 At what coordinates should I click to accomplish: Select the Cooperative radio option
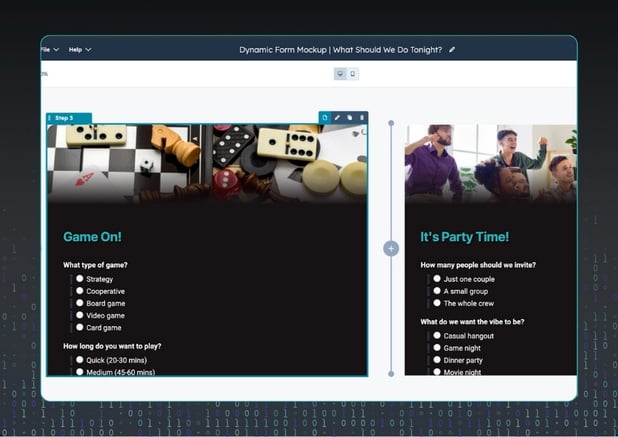80,291
